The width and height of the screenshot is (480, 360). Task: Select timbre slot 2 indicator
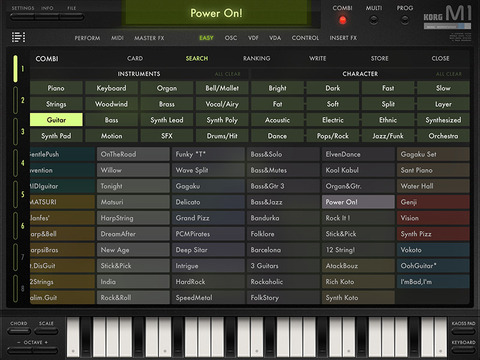tap(16, 100)
